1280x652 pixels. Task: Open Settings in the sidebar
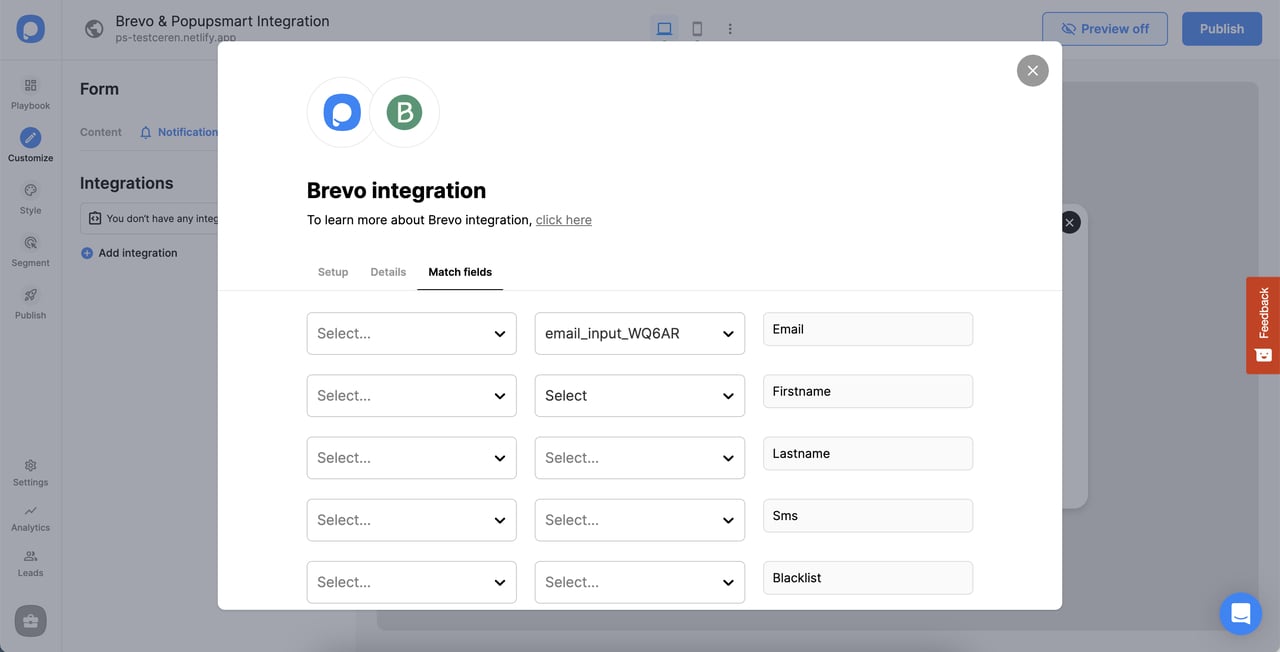[x=30, y=473]
